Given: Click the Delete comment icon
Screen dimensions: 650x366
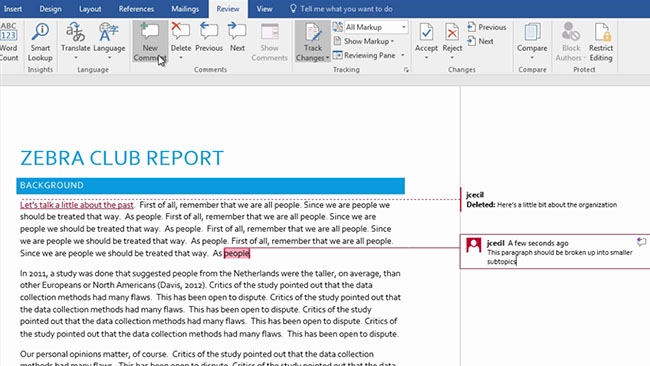Looking at the screenshot, I should pyautogui.click(x=181, y=32).
